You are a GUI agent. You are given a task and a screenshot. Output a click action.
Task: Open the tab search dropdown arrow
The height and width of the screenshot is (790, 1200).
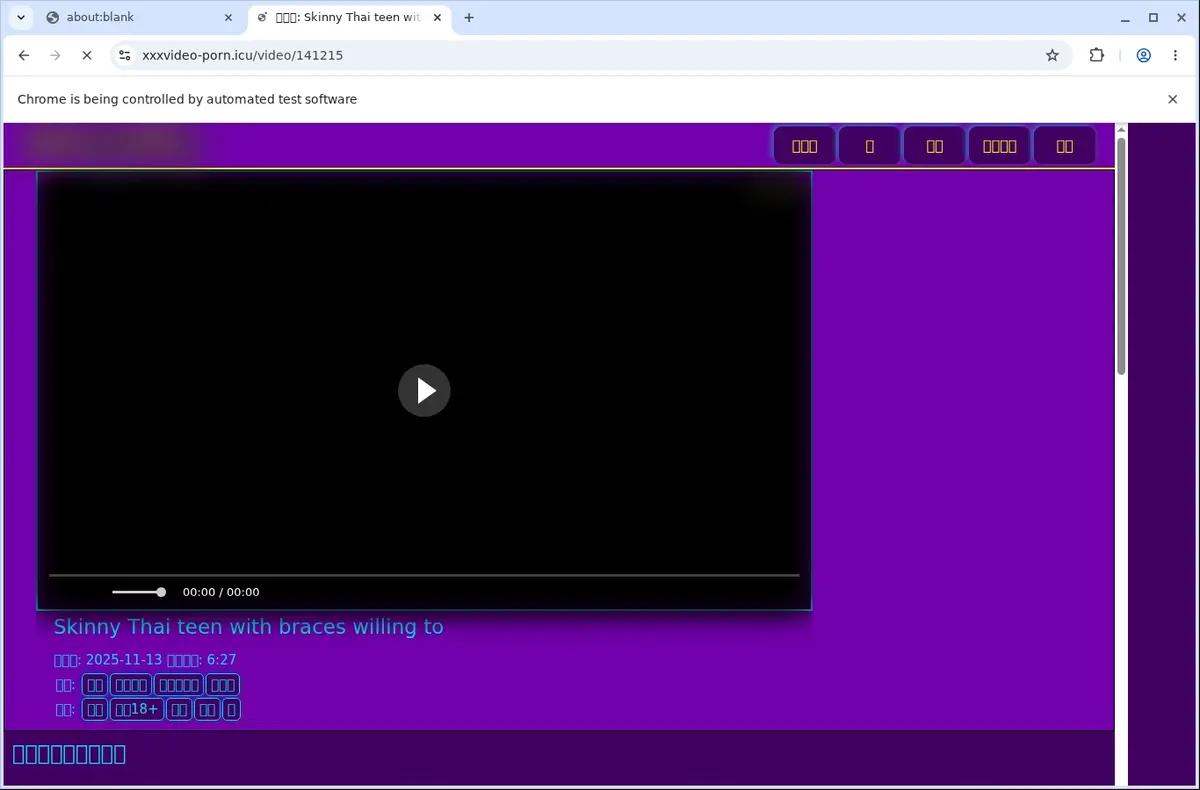pyautogui.click(x=20, y=17)
